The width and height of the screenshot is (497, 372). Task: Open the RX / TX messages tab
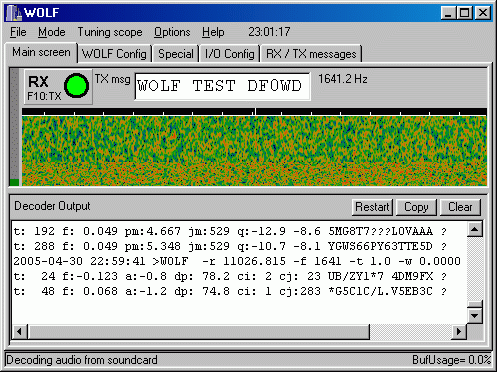click(x=311, y=54)
